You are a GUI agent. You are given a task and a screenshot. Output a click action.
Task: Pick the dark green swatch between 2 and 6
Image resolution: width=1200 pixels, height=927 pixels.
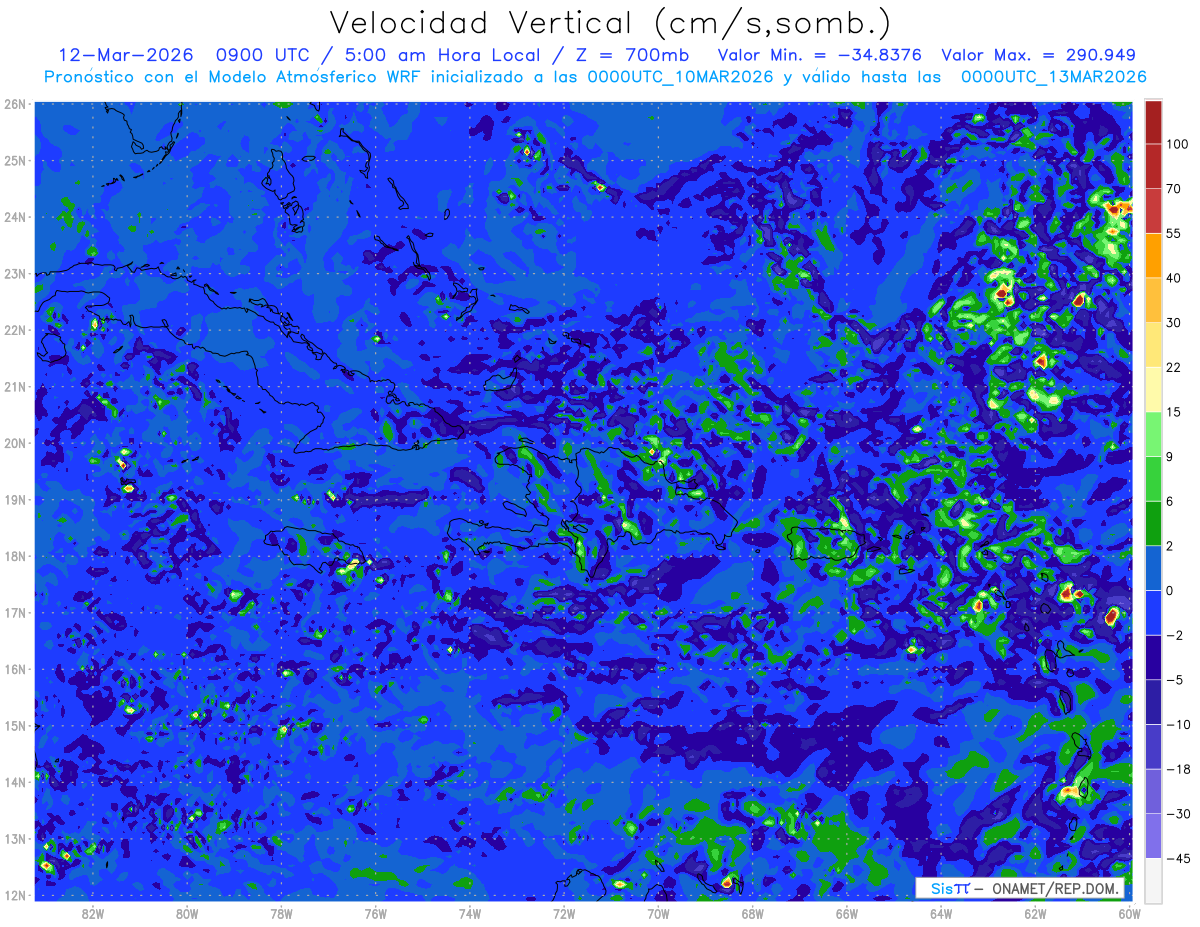point(1153,524)
